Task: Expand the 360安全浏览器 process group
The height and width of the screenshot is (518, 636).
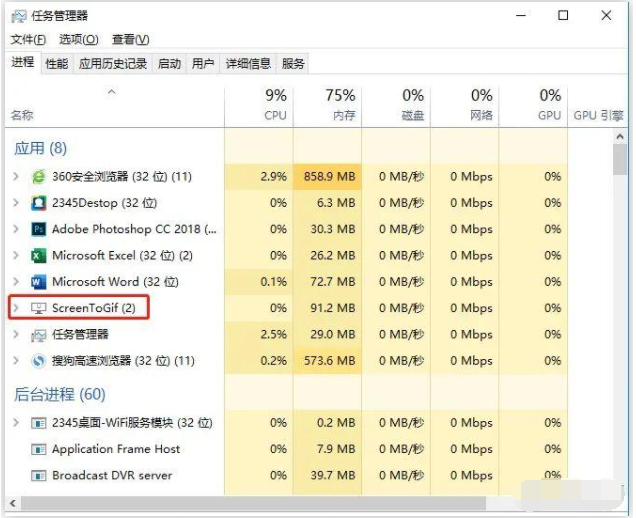Action: 16,177
